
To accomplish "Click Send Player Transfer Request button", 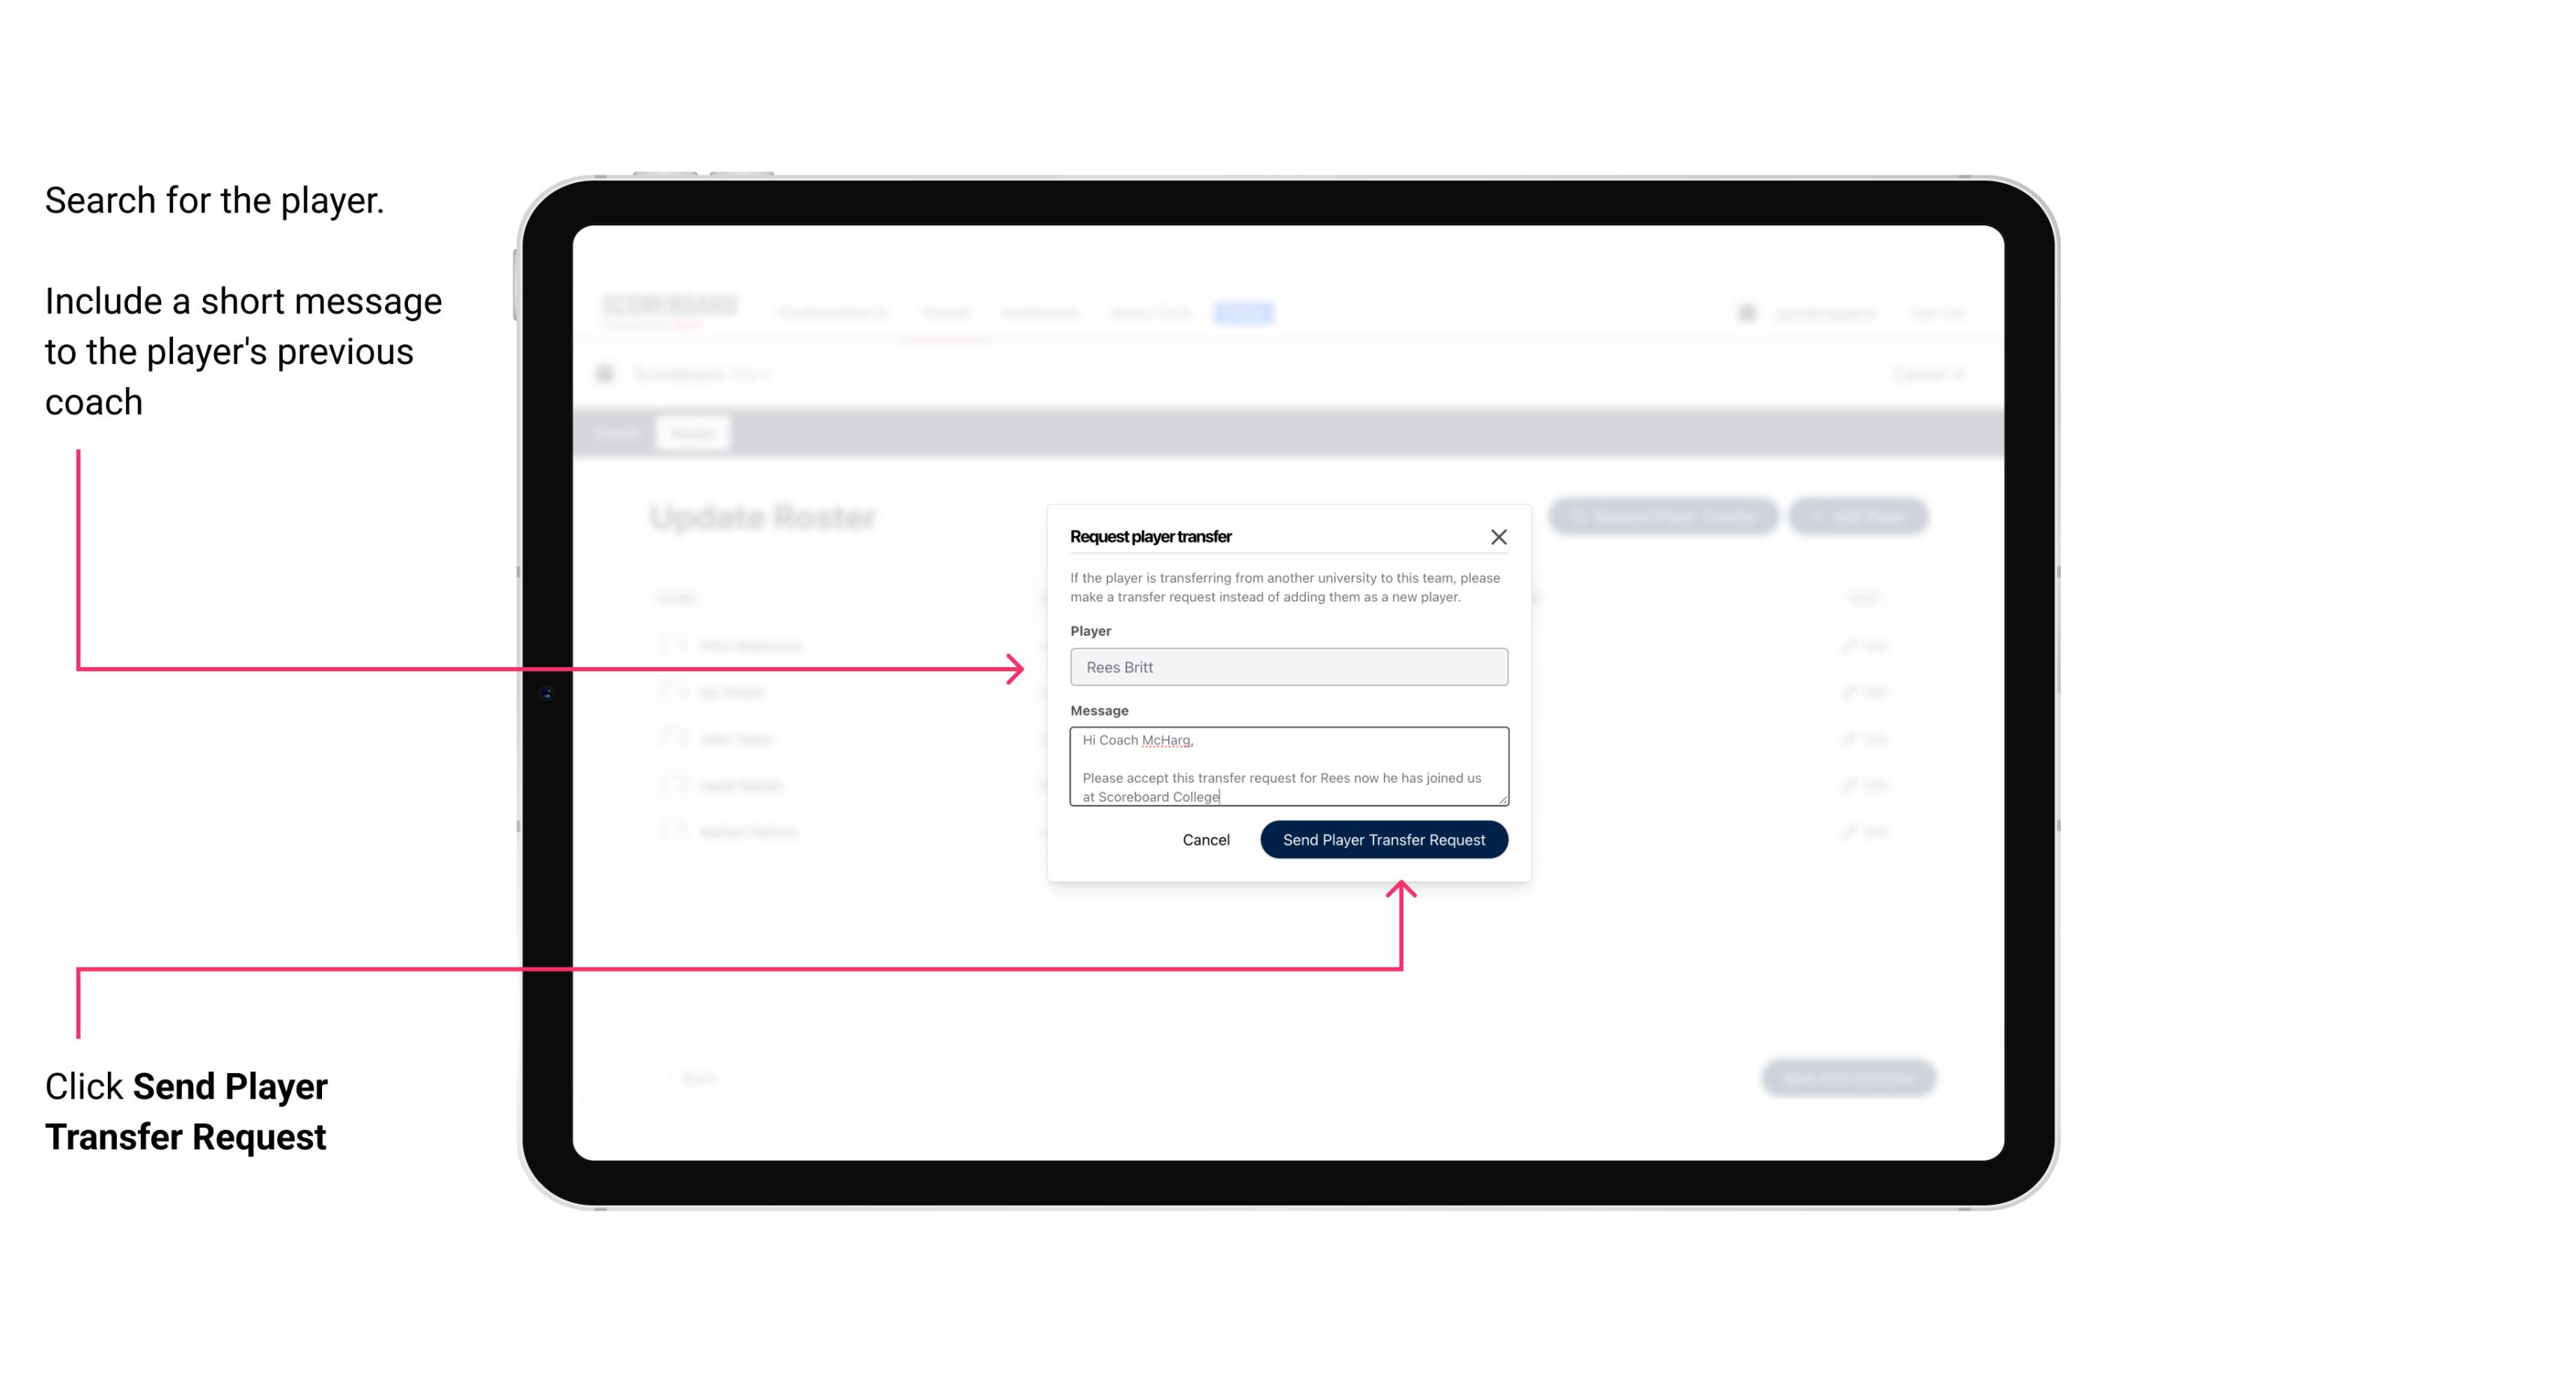I will (1383, 838).
